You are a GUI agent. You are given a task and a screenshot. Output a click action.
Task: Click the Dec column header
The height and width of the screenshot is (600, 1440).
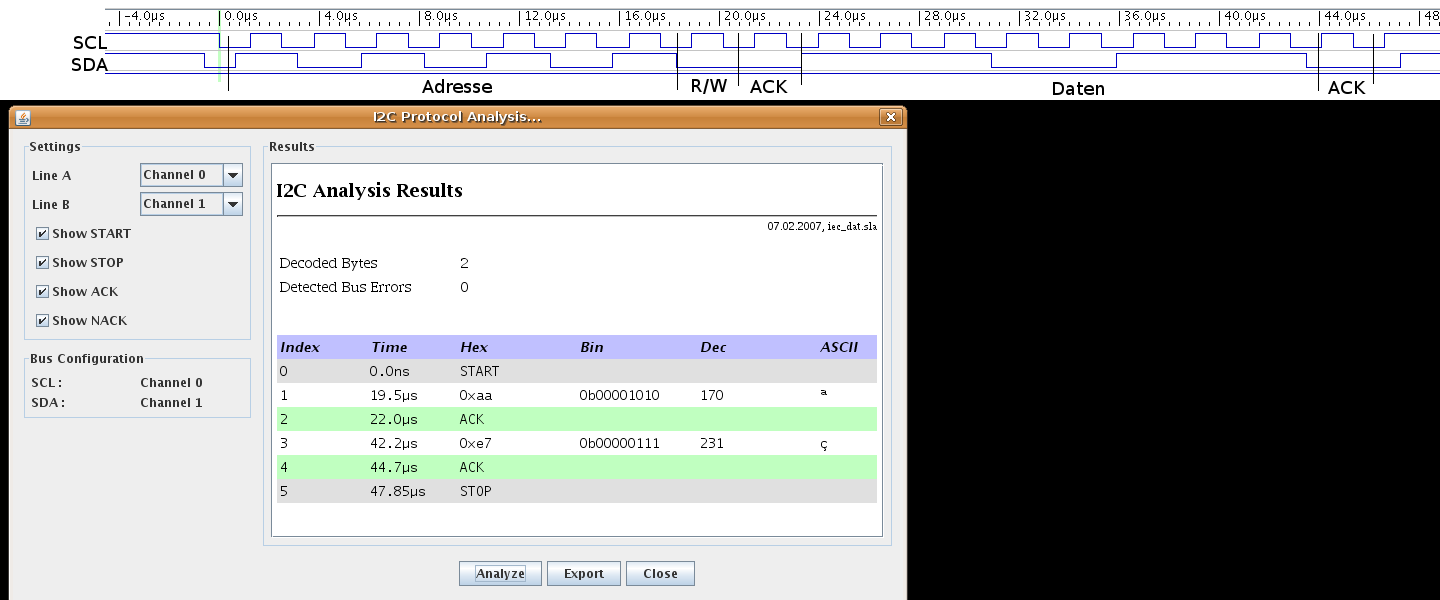coord(713,347)
